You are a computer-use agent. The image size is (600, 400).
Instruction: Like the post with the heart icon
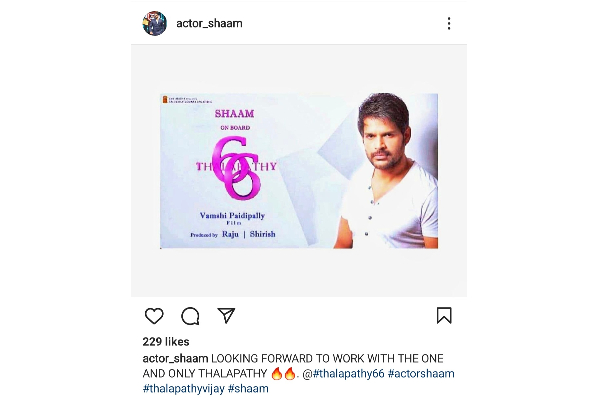(x=154, y=316)
